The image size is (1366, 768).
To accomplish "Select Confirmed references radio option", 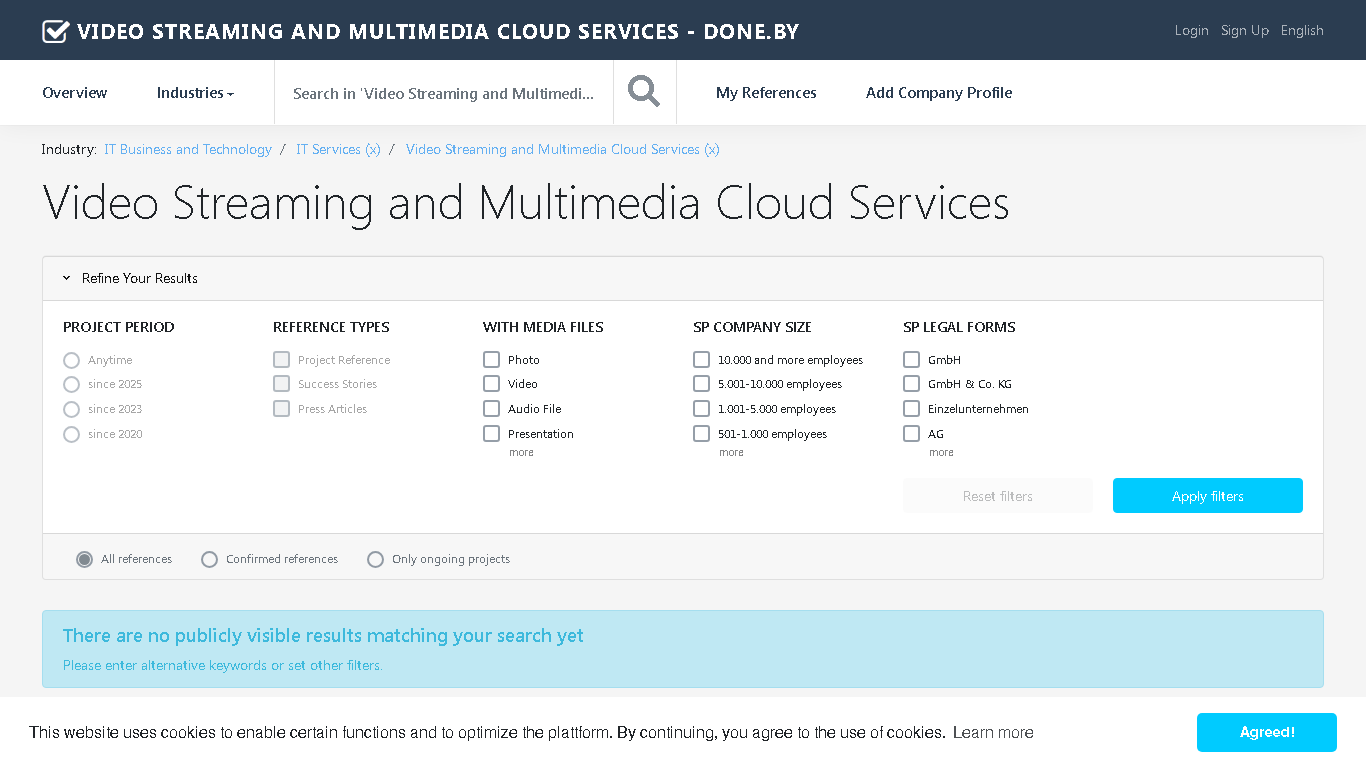I will pos(209,559).
